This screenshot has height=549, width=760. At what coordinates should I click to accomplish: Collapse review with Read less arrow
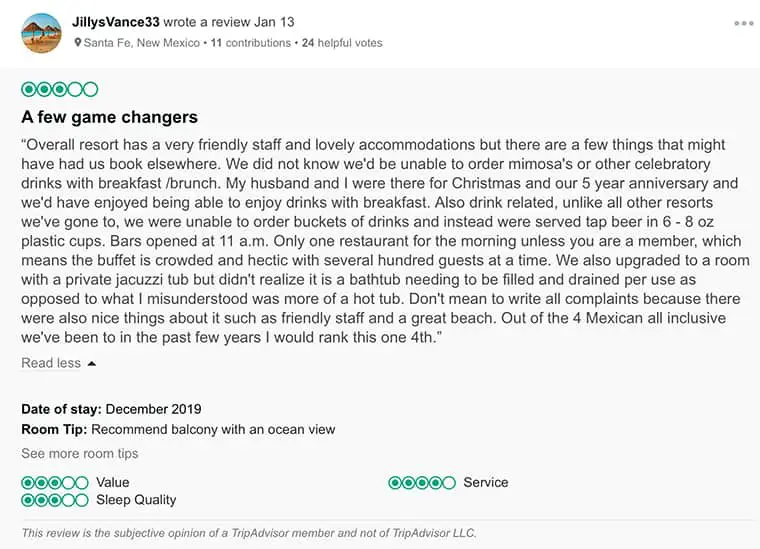tap(92, 364)
